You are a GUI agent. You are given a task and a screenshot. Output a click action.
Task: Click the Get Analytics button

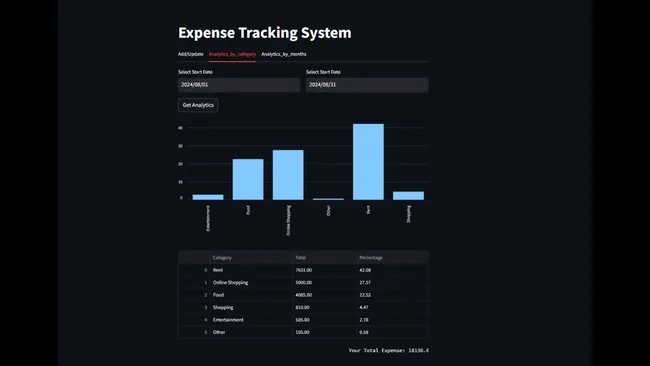click(198, 105)
